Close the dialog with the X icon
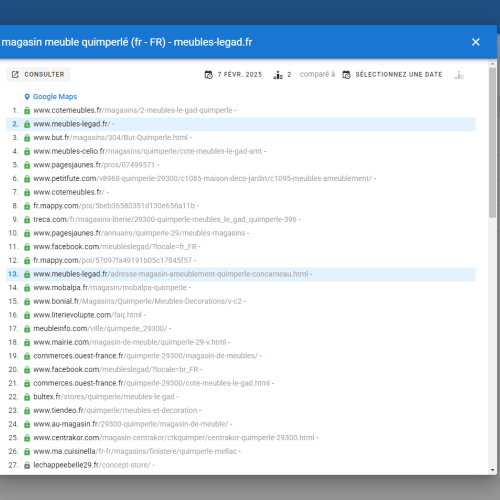 point(476,42)
